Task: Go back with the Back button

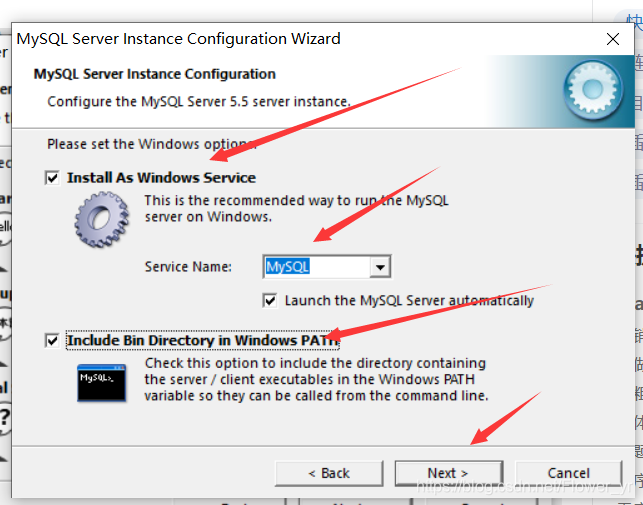Action: click(x=329, y=473)
